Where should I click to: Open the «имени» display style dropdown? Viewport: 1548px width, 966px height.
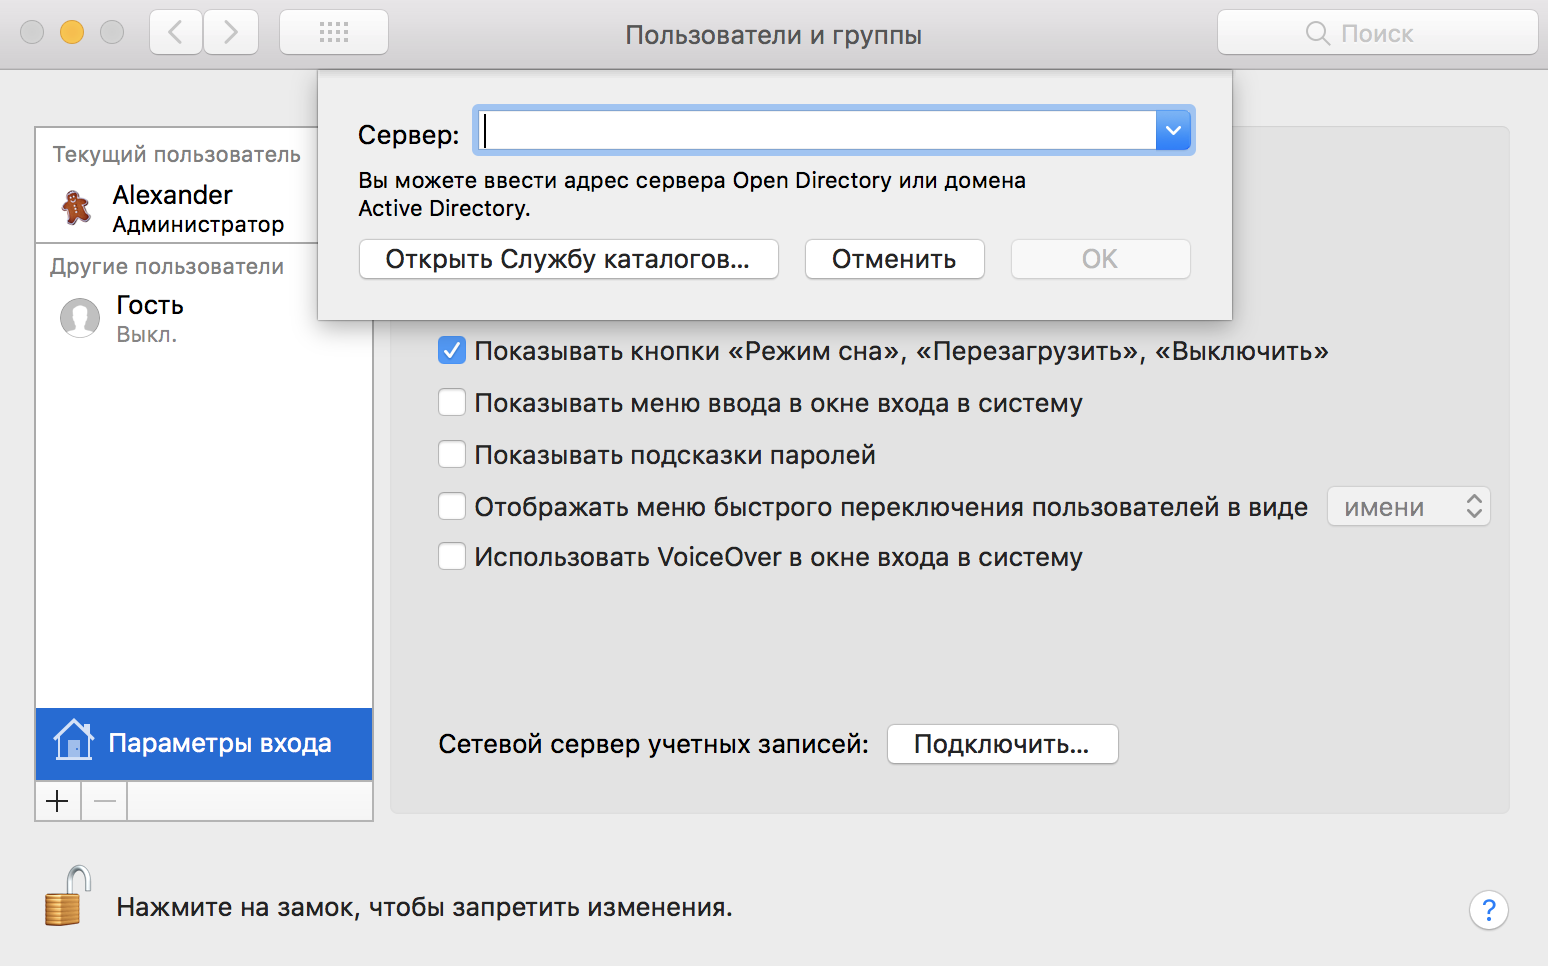pyautogui.click(x=1408, y=507)
